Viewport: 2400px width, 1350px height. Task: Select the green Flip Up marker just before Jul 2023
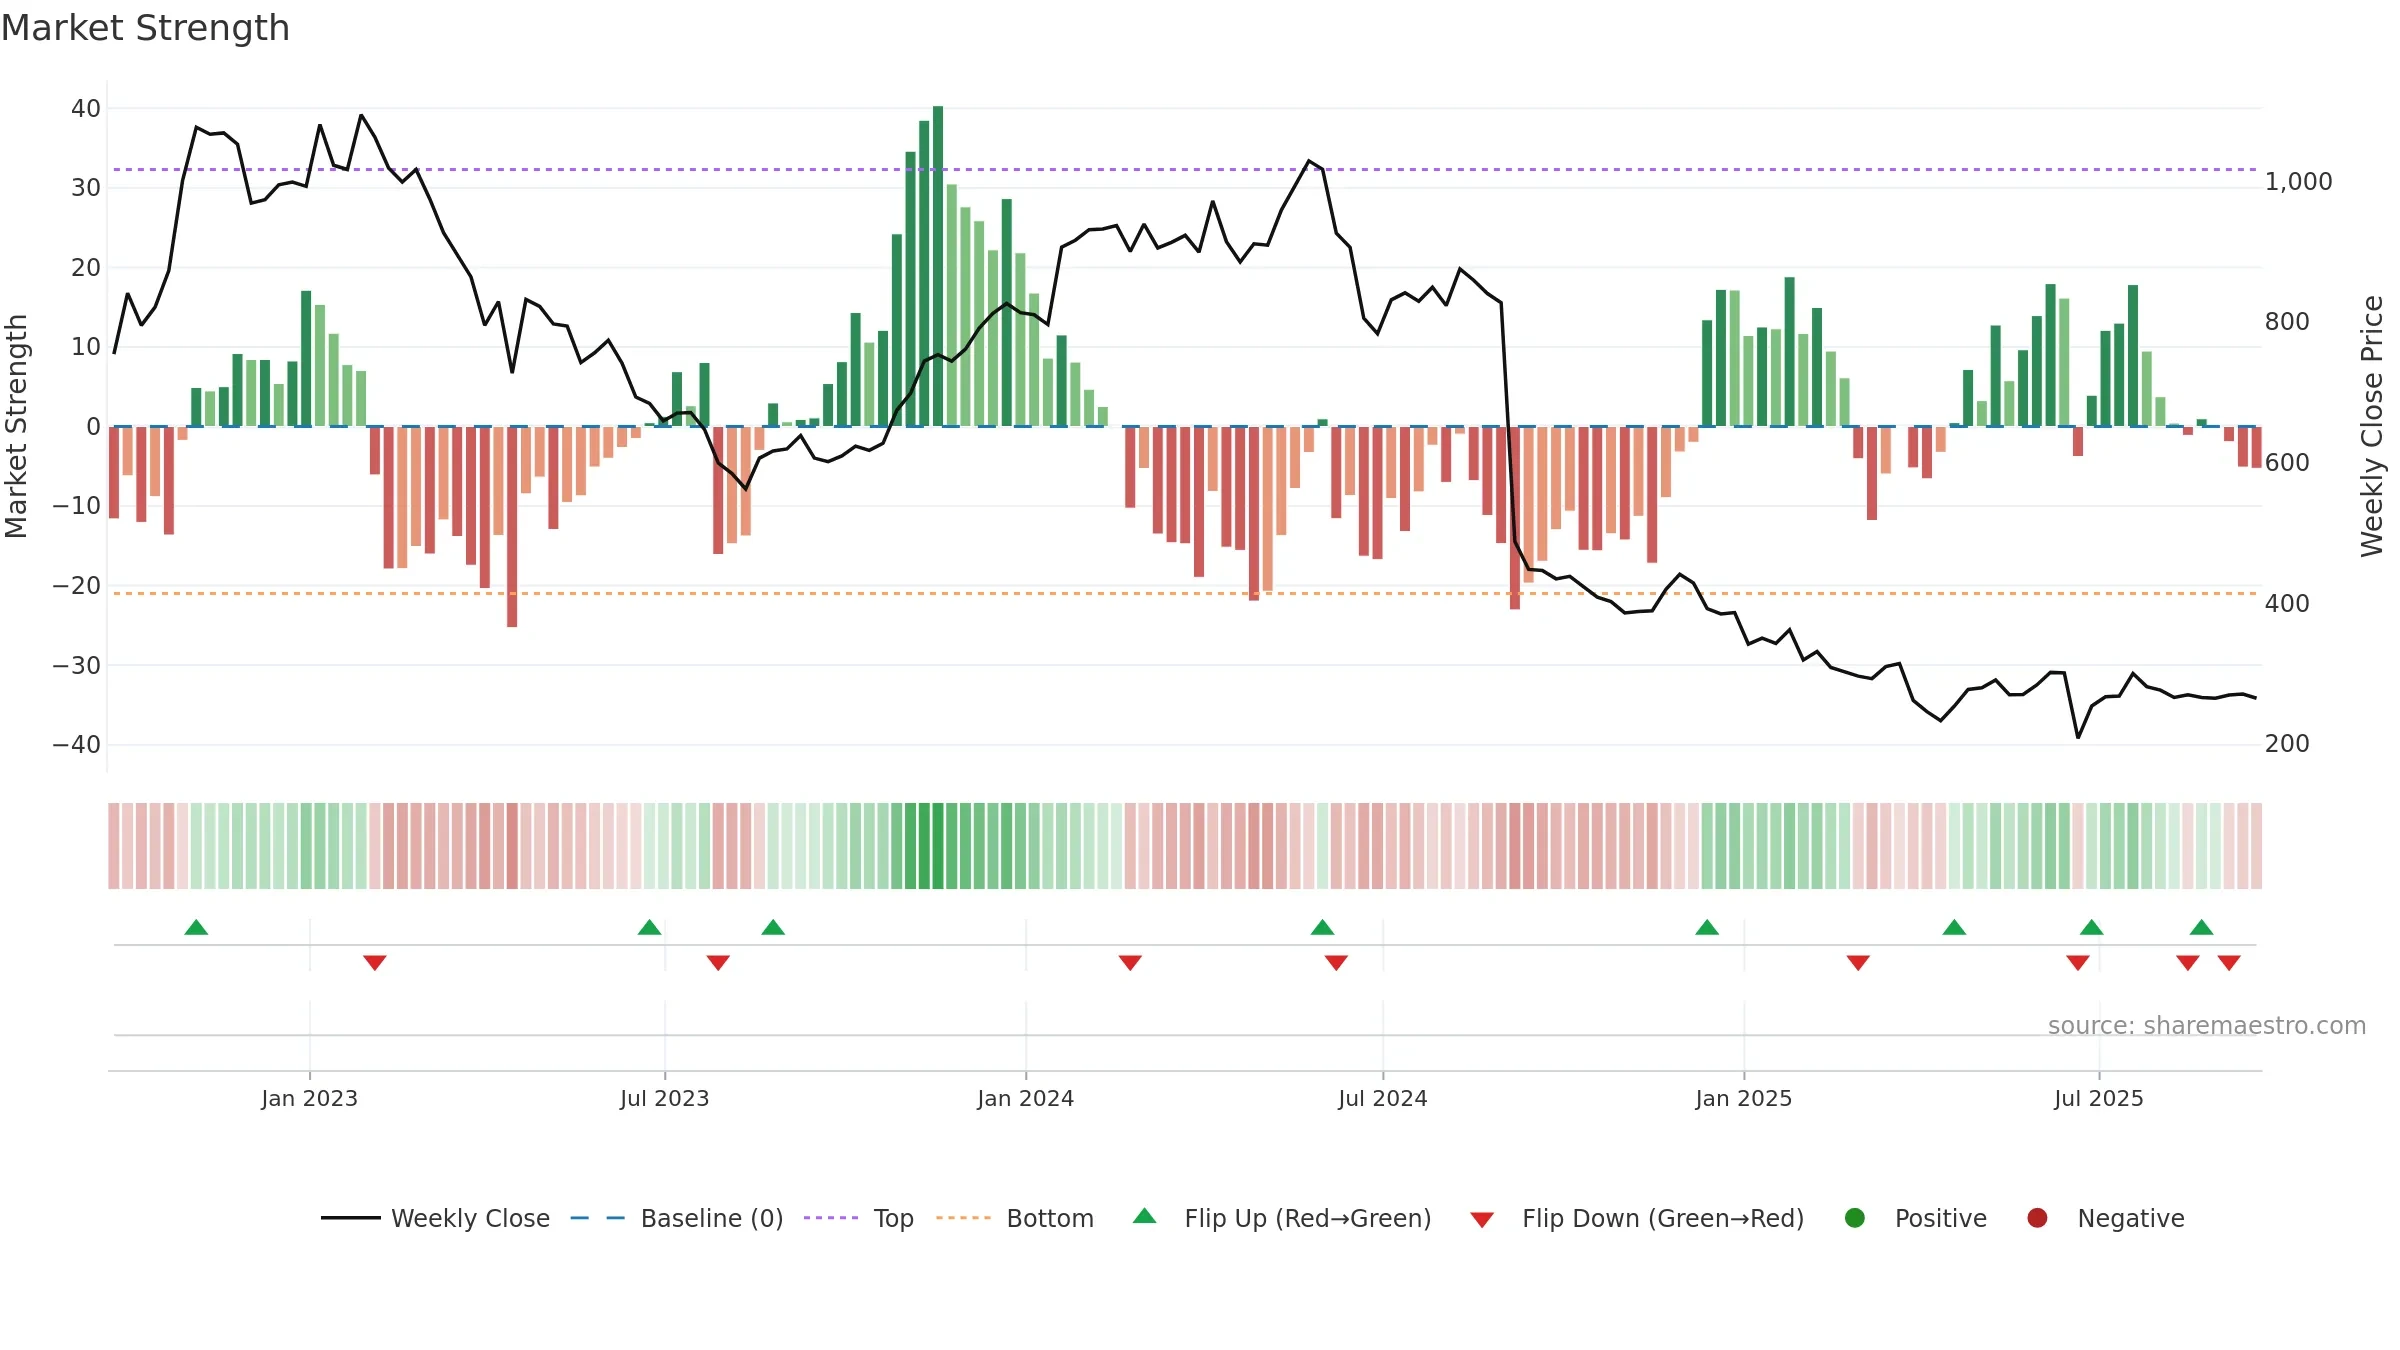(649, 927)
